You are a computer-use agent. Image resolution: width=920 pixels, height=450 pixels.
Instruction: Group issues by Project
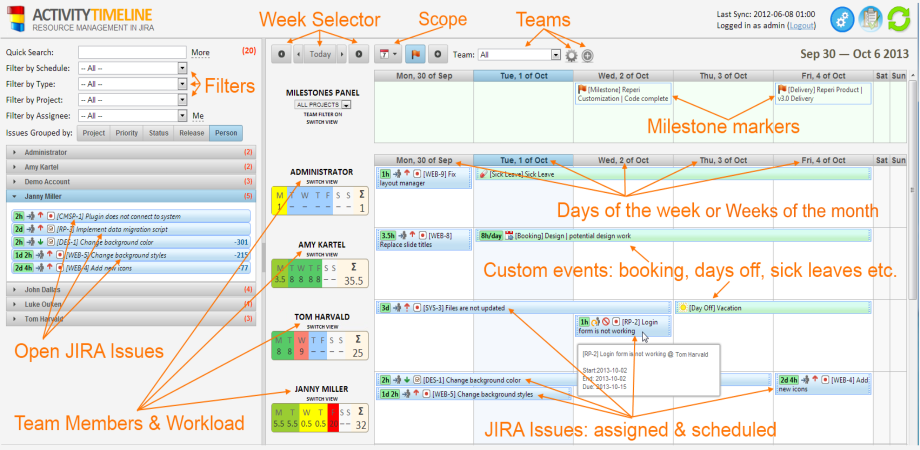[x=93, y=132]
